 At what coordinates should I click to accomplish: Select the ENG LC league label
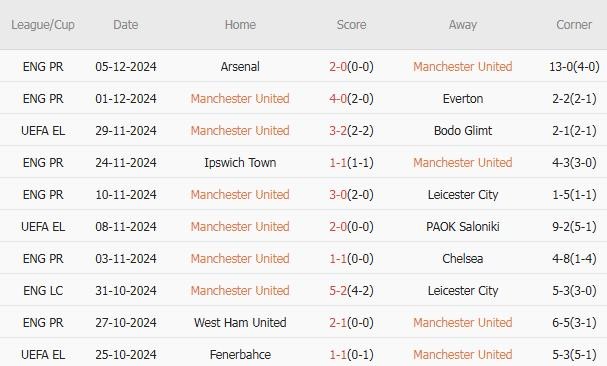point(43,290)
